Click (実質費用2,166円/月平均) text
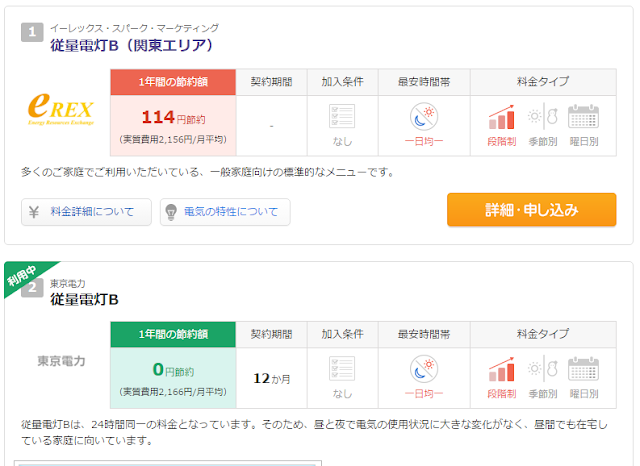 click(173, 392)
